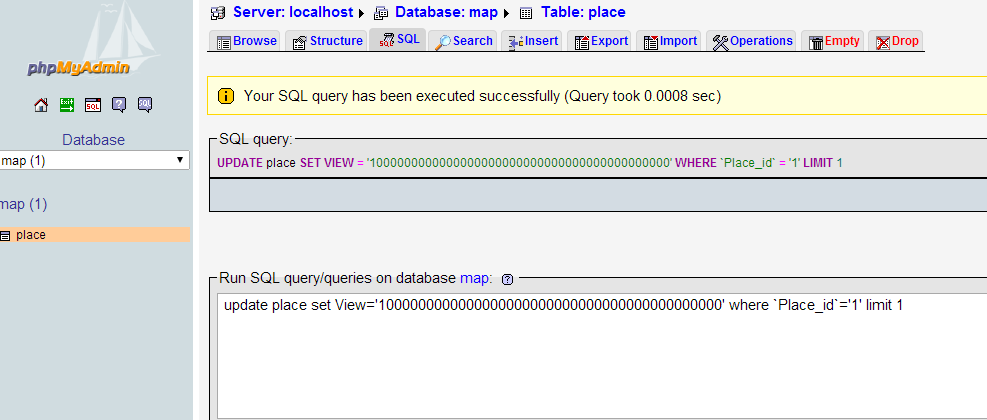
Task: Open the Import tab
Action: click(x=670, y=41)
